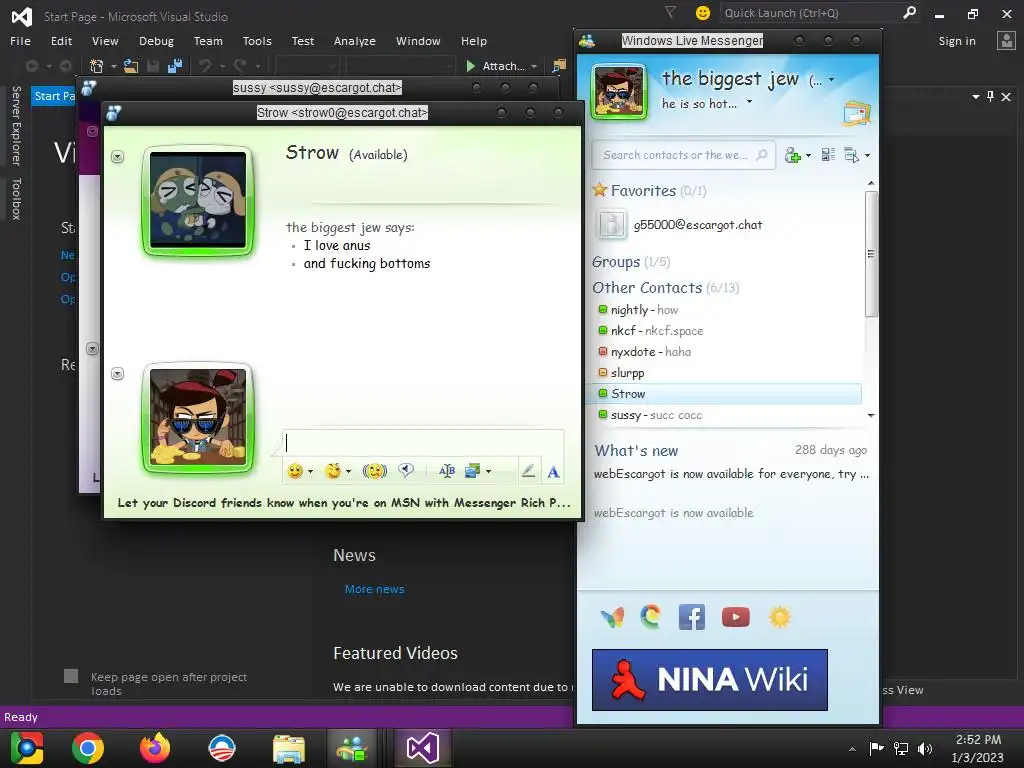This screenshot has width=1024, height=768.
Task: Click New Project icon in Visual Studio toolbar
Action: coord(97,66)
